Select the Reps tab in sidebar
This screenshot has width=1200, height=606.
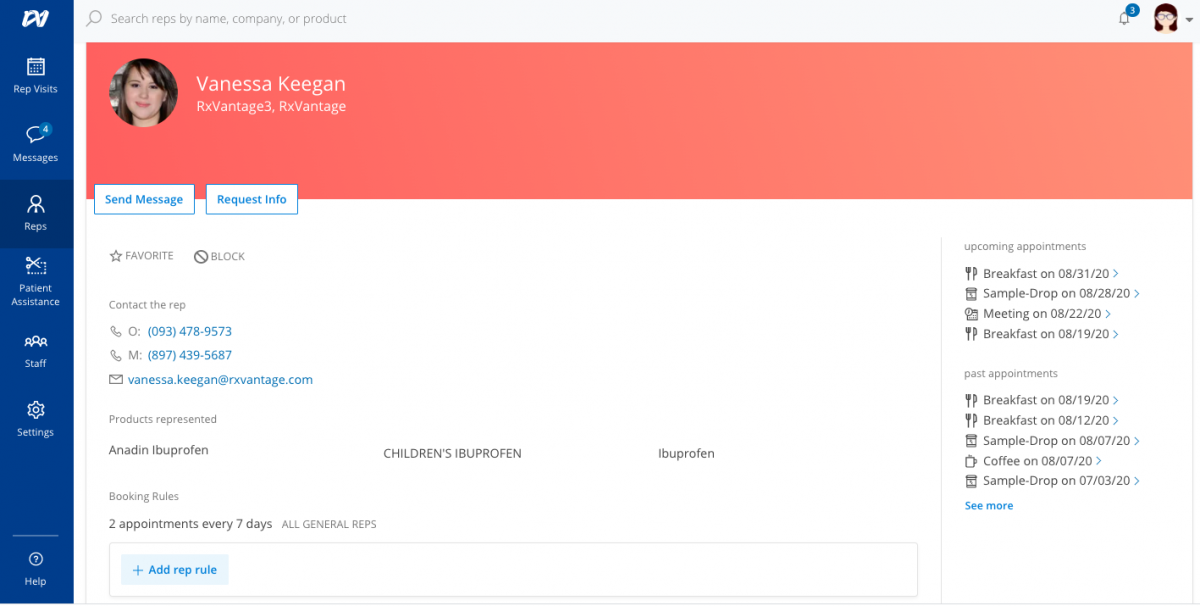pyautogui.click(x=36, y=213)
